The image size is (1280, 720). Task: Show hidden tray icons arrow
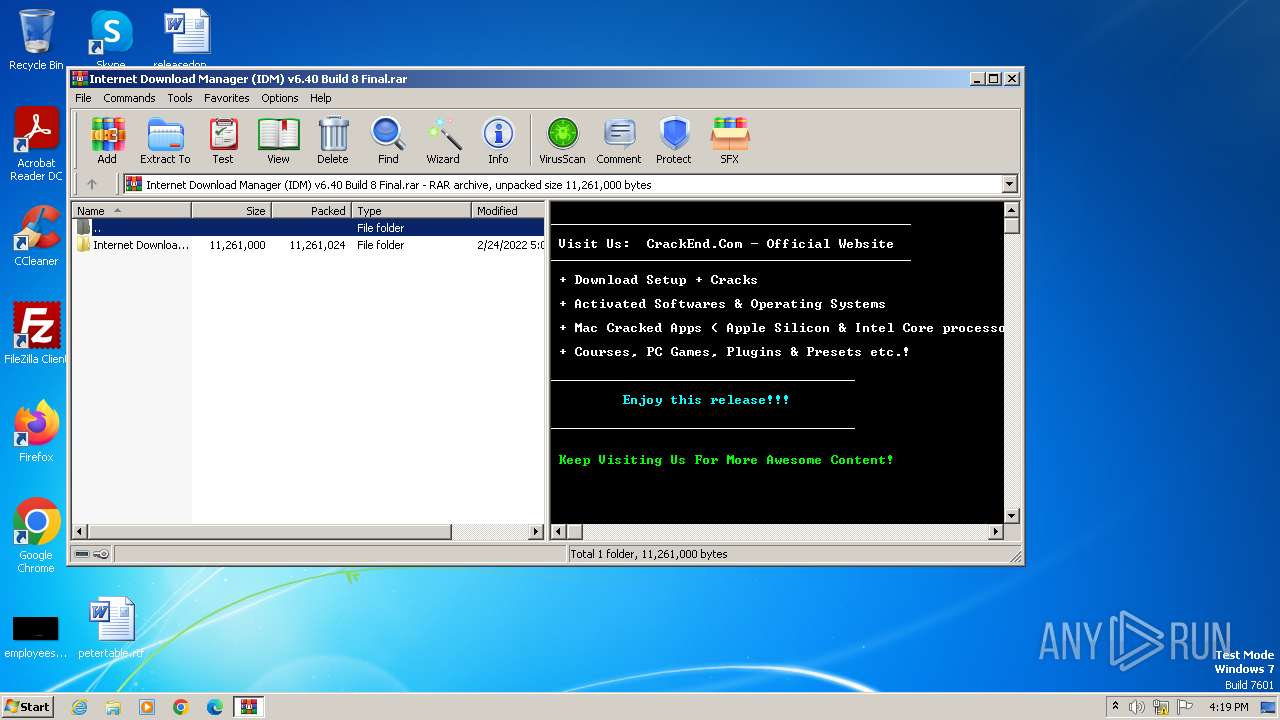1115,707
